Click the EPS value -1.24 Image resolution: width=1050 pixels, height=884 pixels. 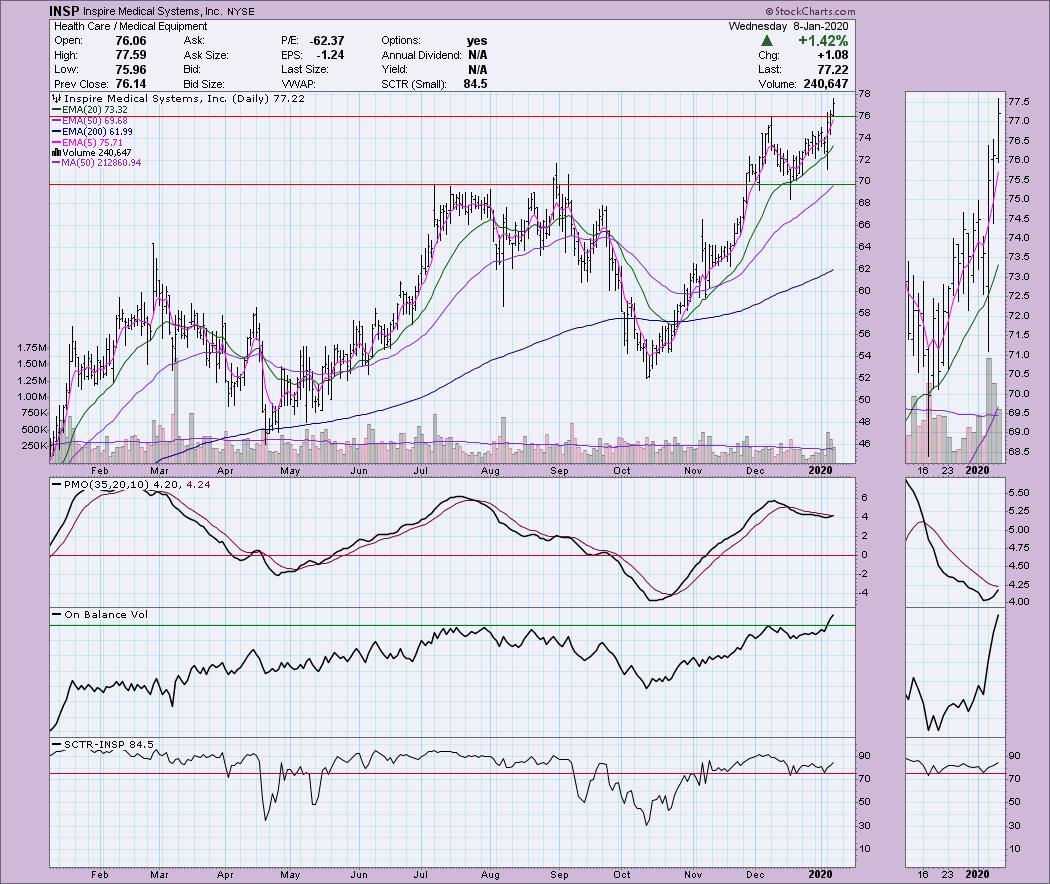(330, 55)
